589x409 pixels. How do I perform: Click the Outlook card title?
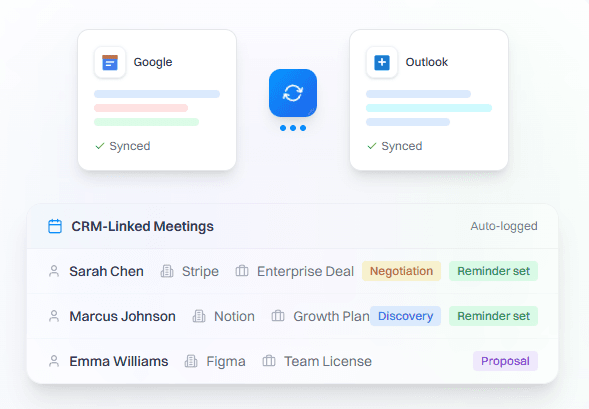[x=427, y=62]
